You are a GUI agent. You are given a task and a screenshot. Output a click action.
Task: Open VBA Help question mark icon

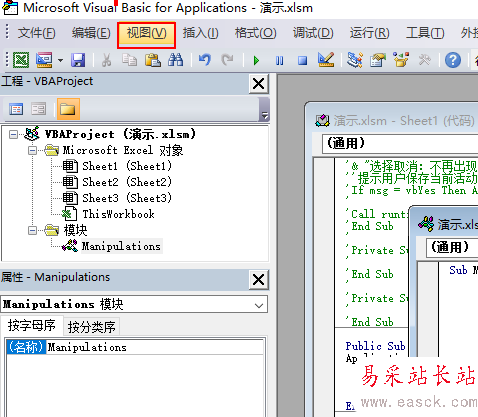(x=453, y=60)
